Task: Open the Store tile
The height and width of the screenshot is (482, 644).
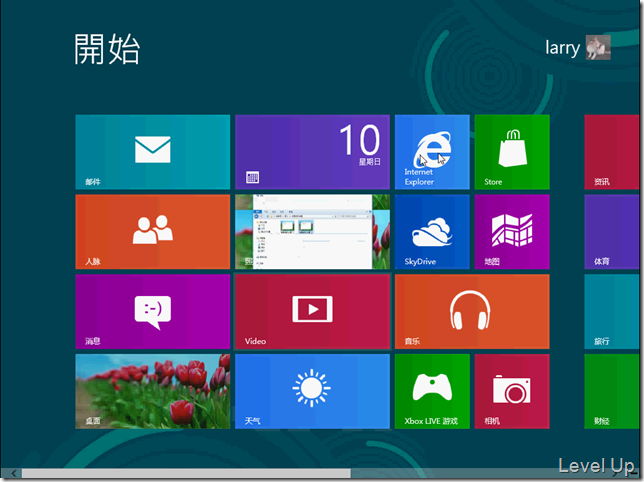Action: (x=512, y=152)
